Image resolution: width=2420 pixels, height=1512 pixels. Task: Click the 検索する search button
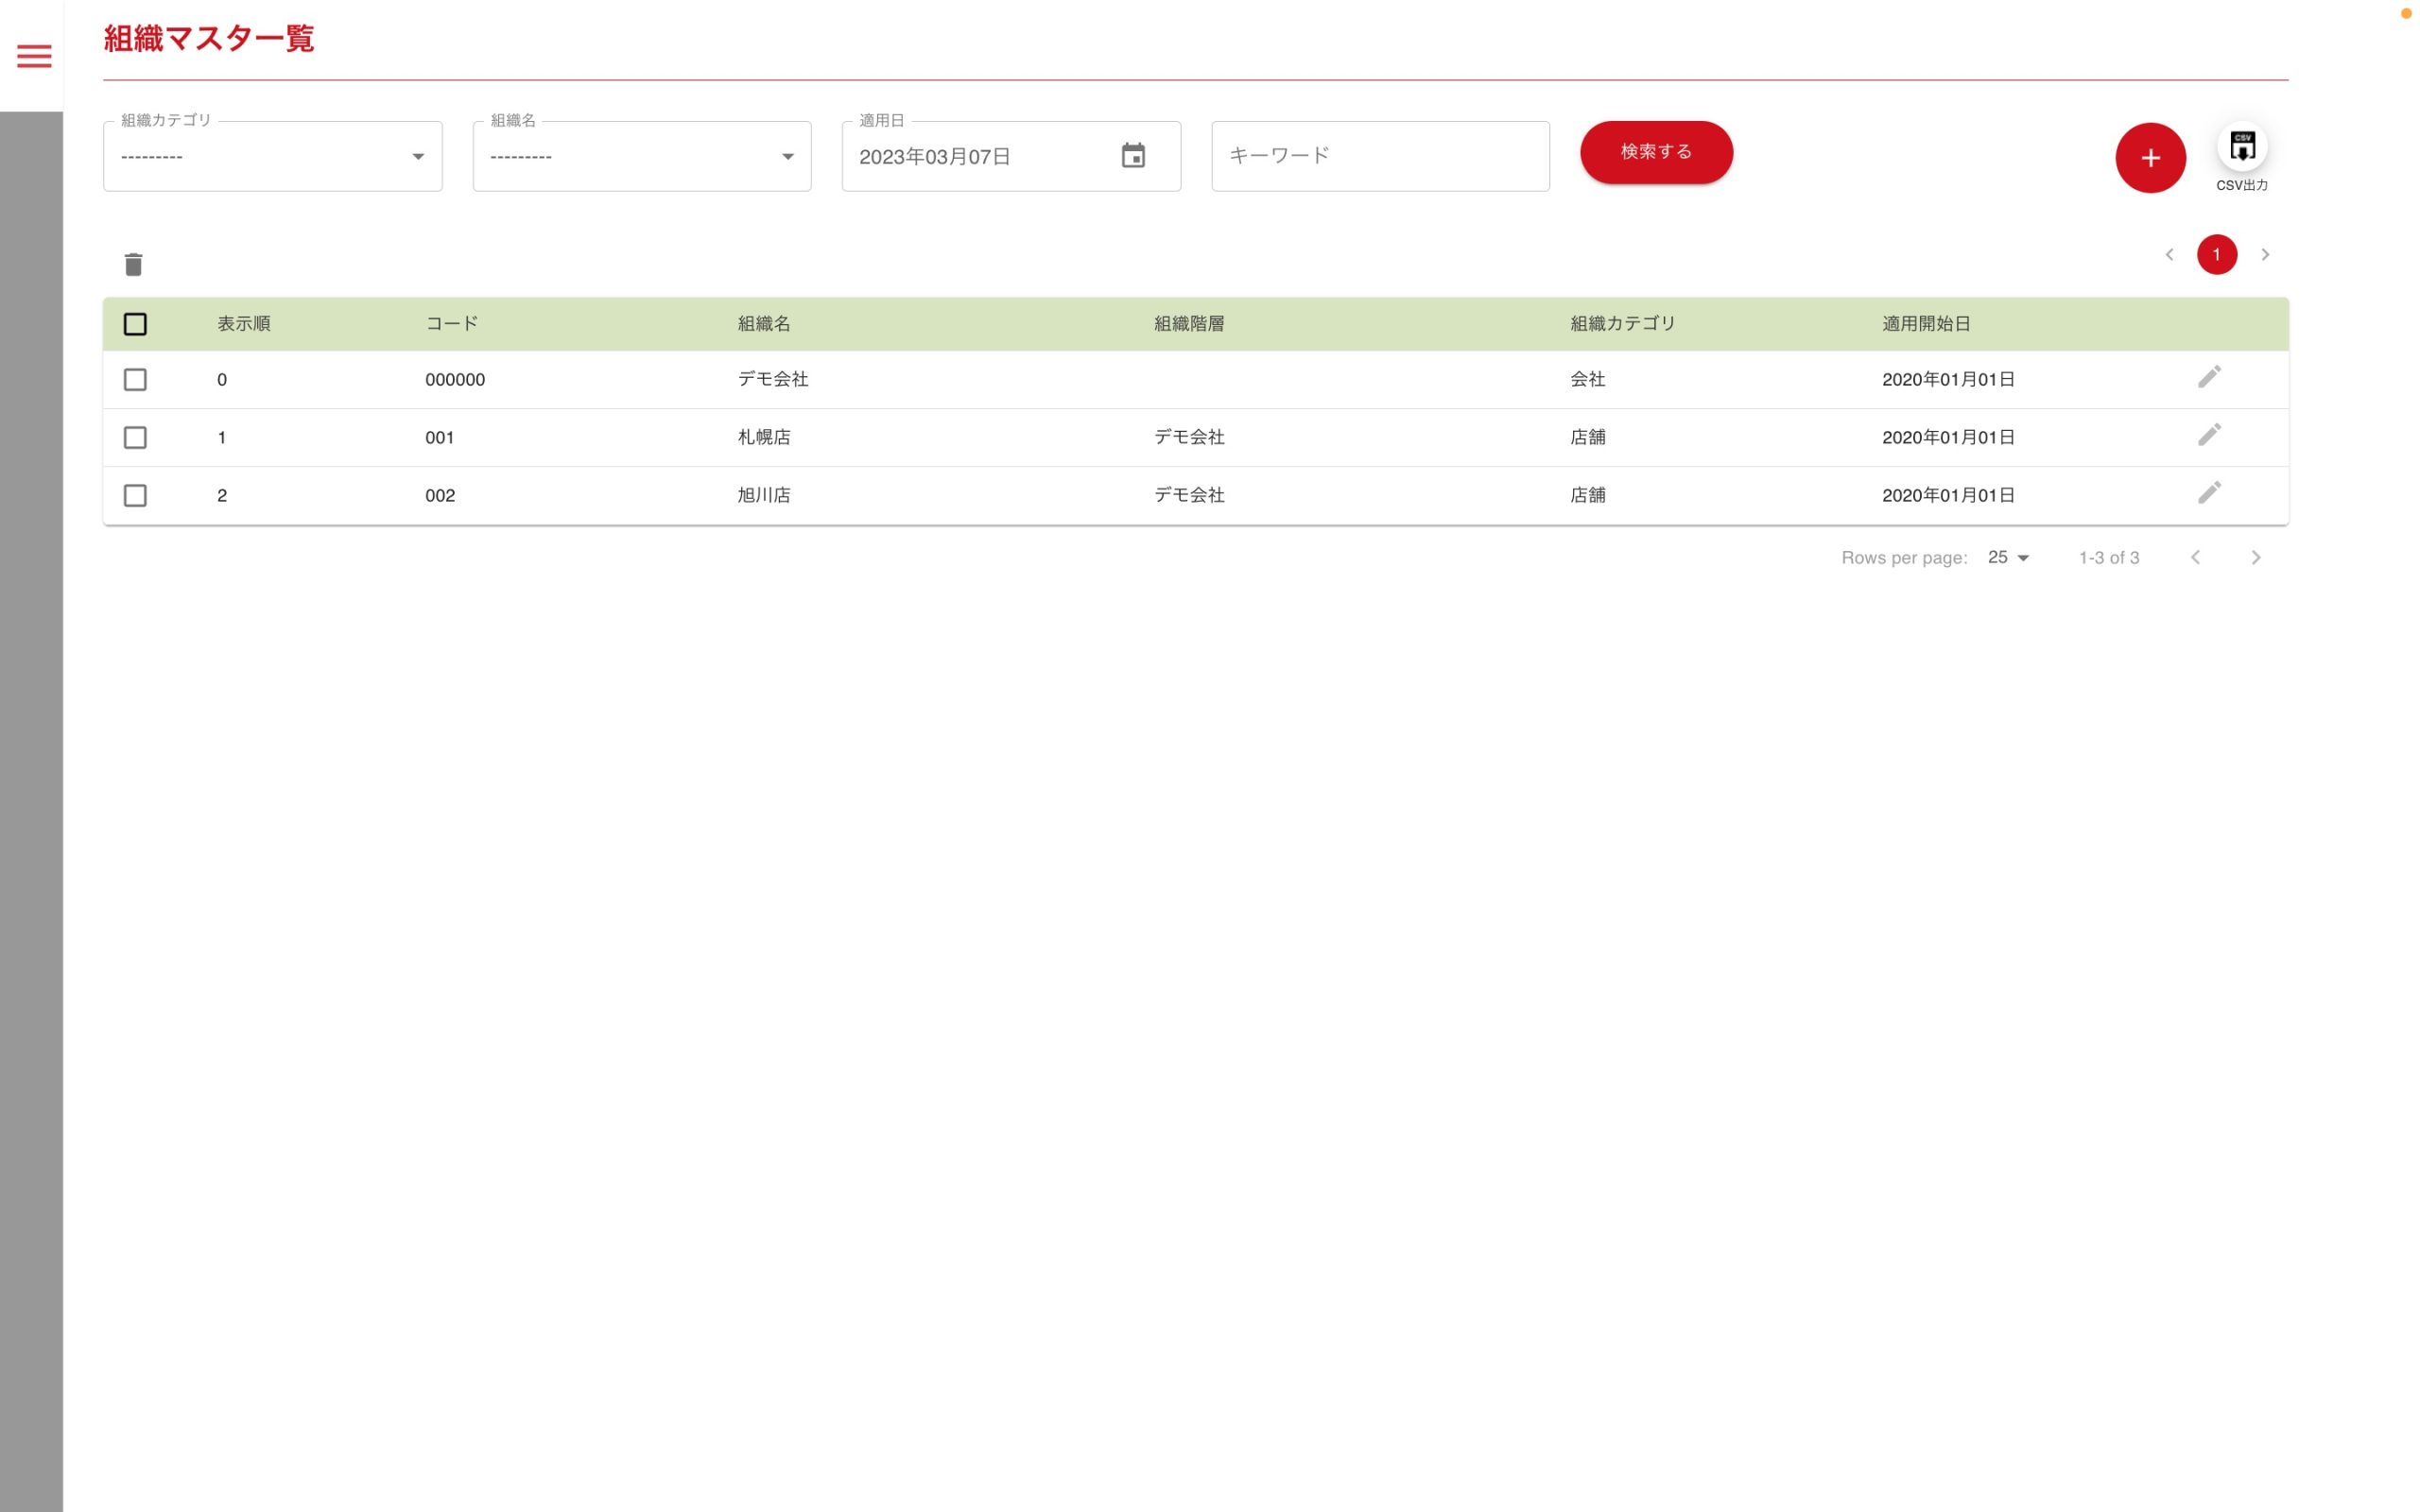(x=1655, y=152)
